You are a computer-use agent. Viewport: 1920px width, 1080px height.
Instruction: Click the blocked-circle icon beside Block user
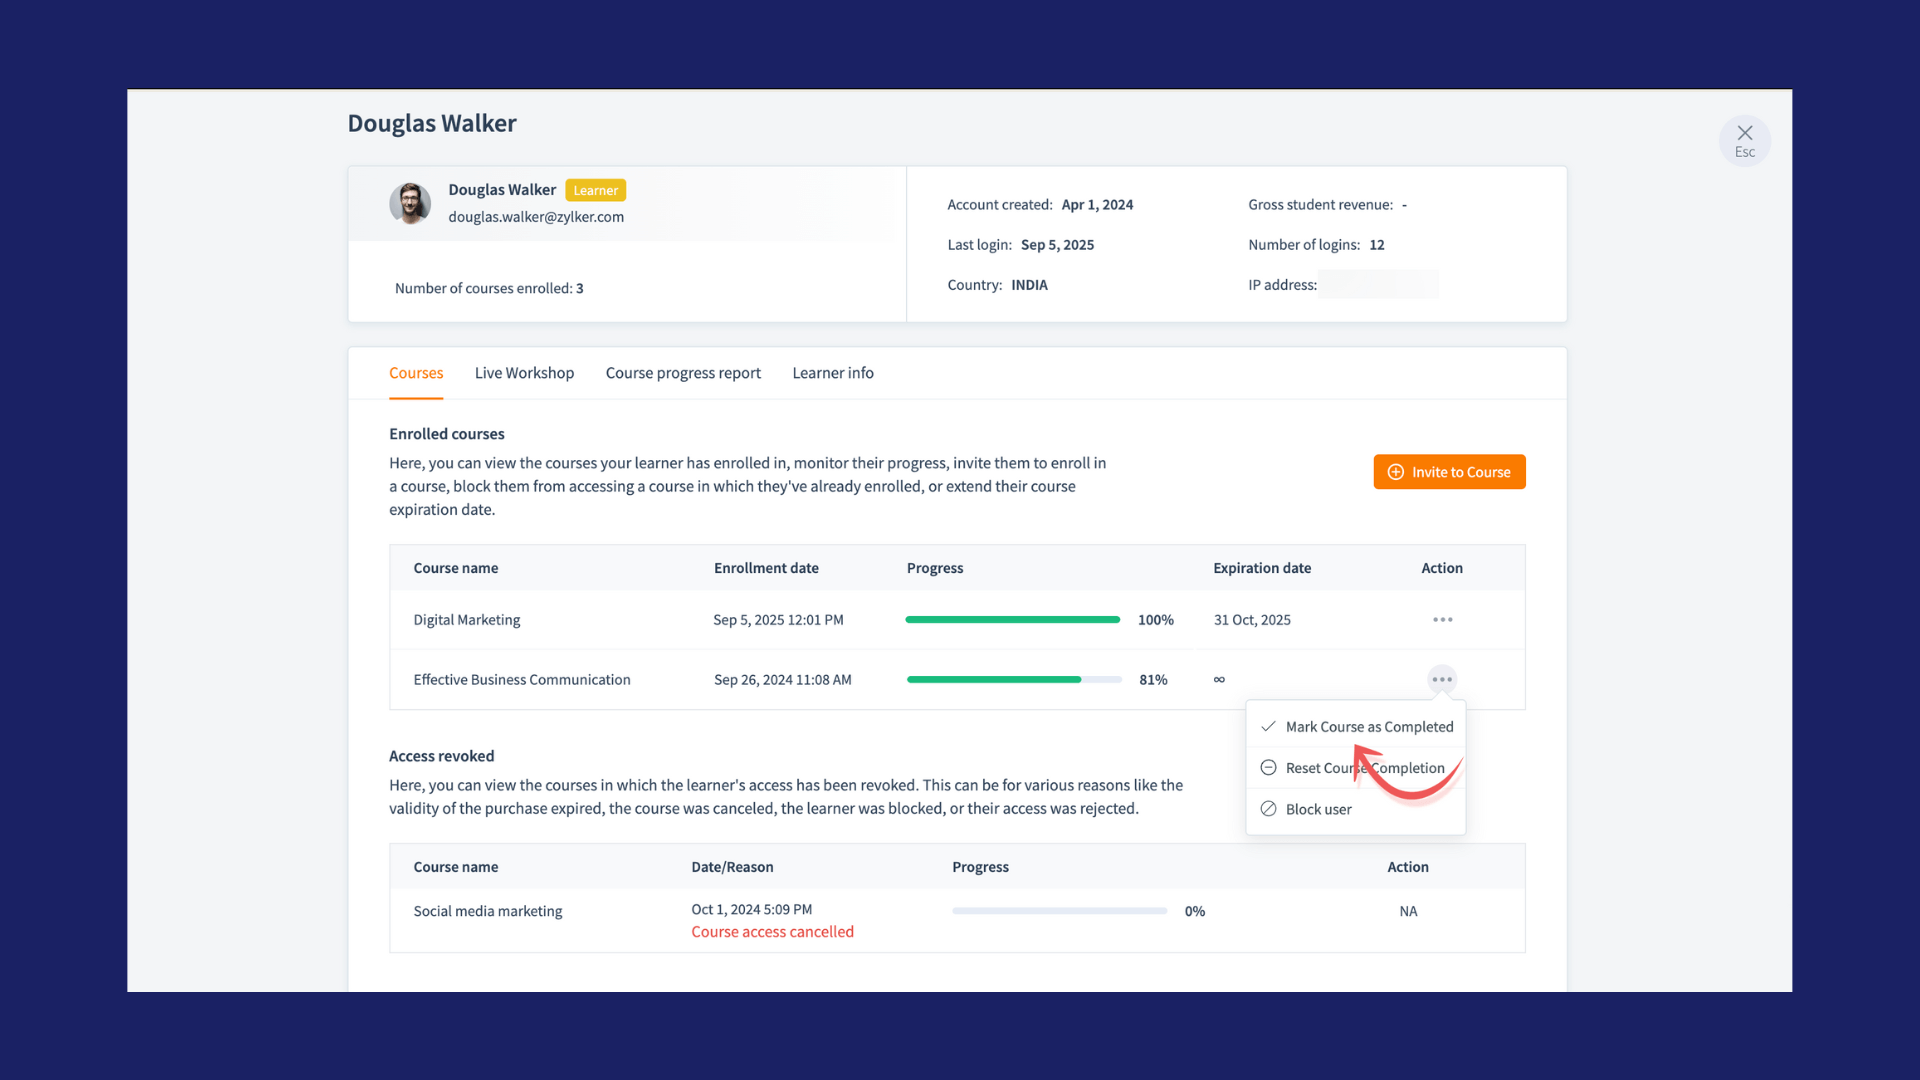coord(1268,809)
